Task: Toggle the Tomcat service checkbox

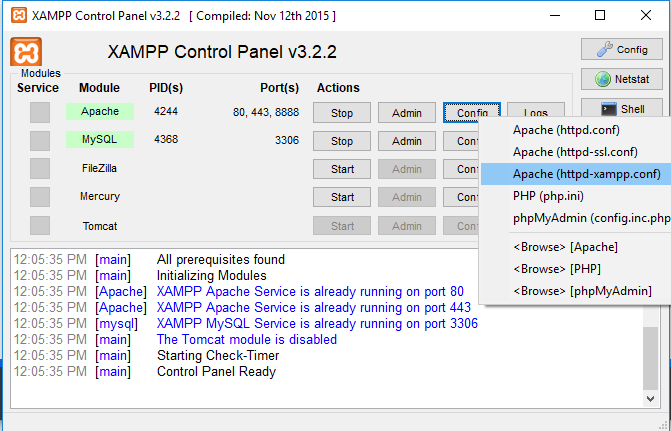Action: (40, 226)
